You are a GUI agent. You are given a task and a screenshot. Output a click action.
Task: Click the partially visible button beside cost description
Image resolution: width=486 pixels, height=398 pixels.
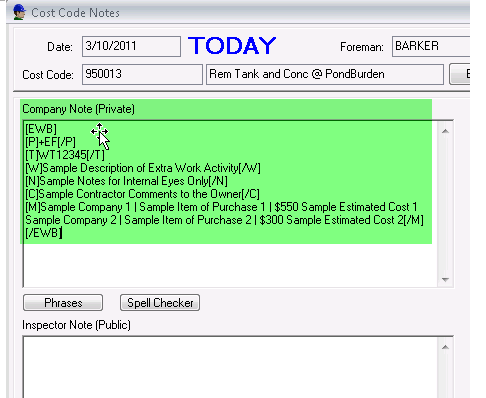pyautogui.click(x=460, y=74)
